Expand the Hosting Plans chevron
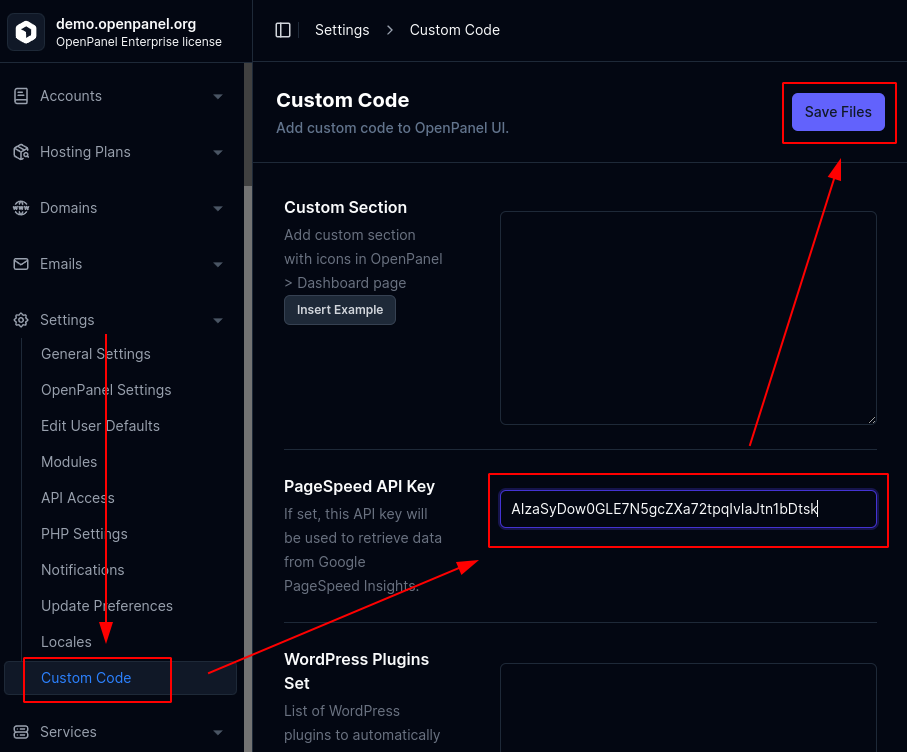This screenshot has width=907, height=752. 218,153
